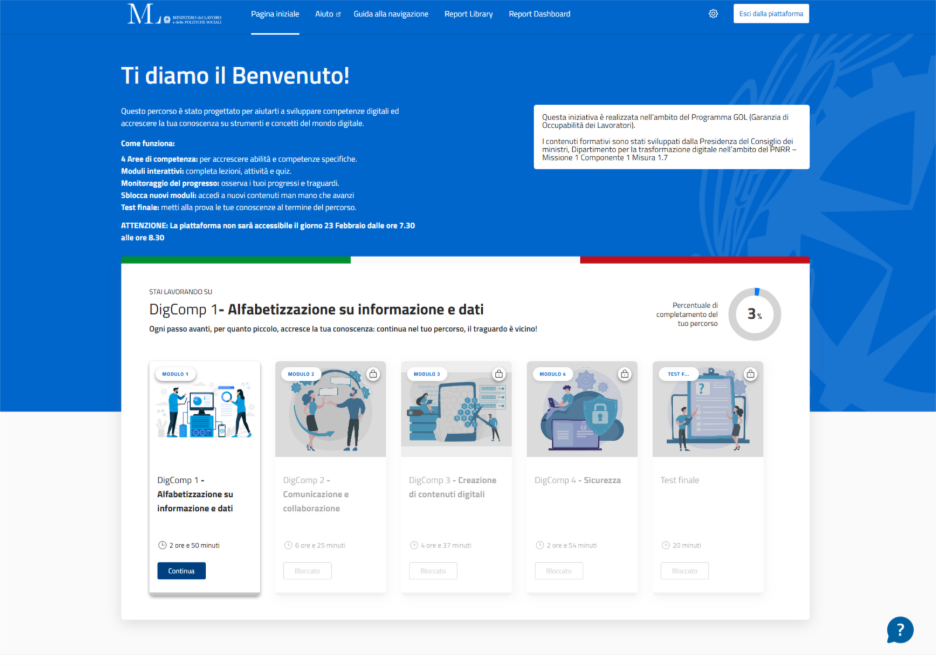Click the clock icon for 4 ore e 37 minuti
Viewport: 936px width, 666px height.
point(414,545)
